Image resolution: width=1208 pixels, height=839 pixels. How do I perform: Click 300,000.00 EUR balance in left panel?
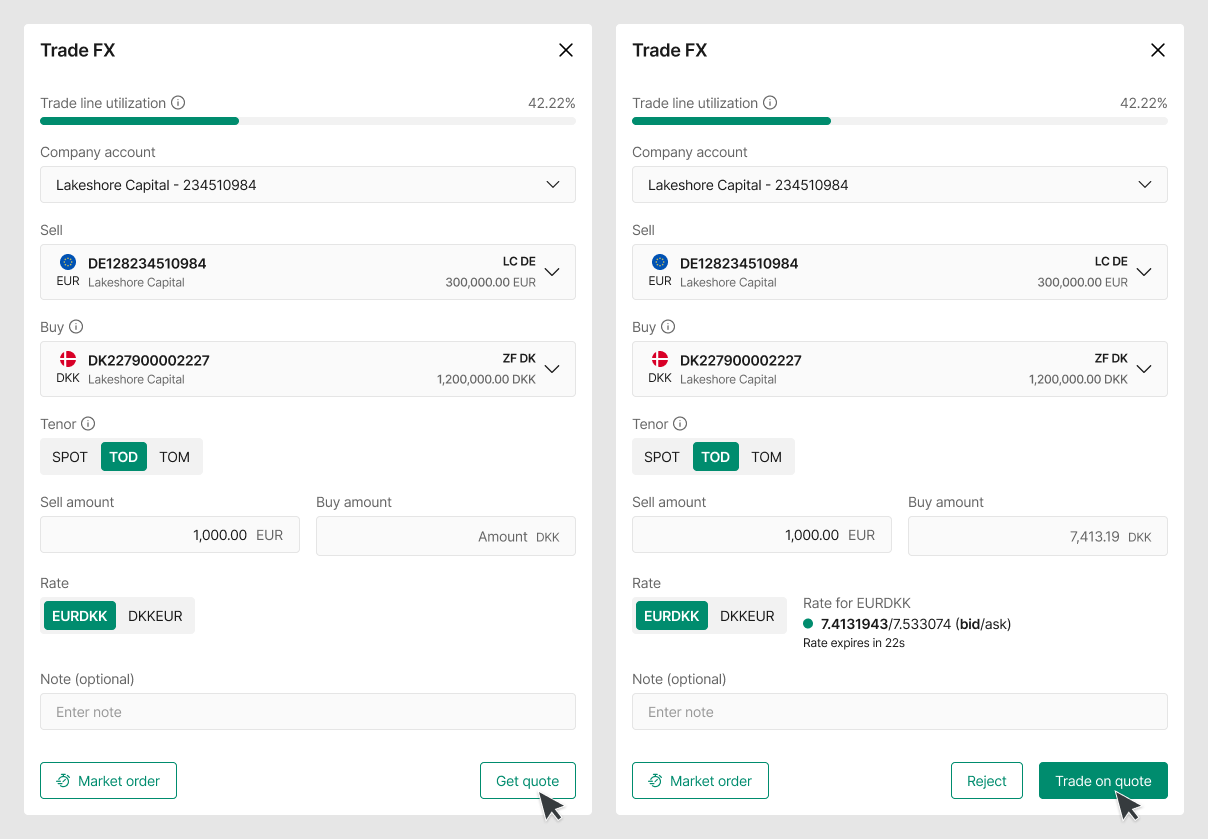pos(491,282)
